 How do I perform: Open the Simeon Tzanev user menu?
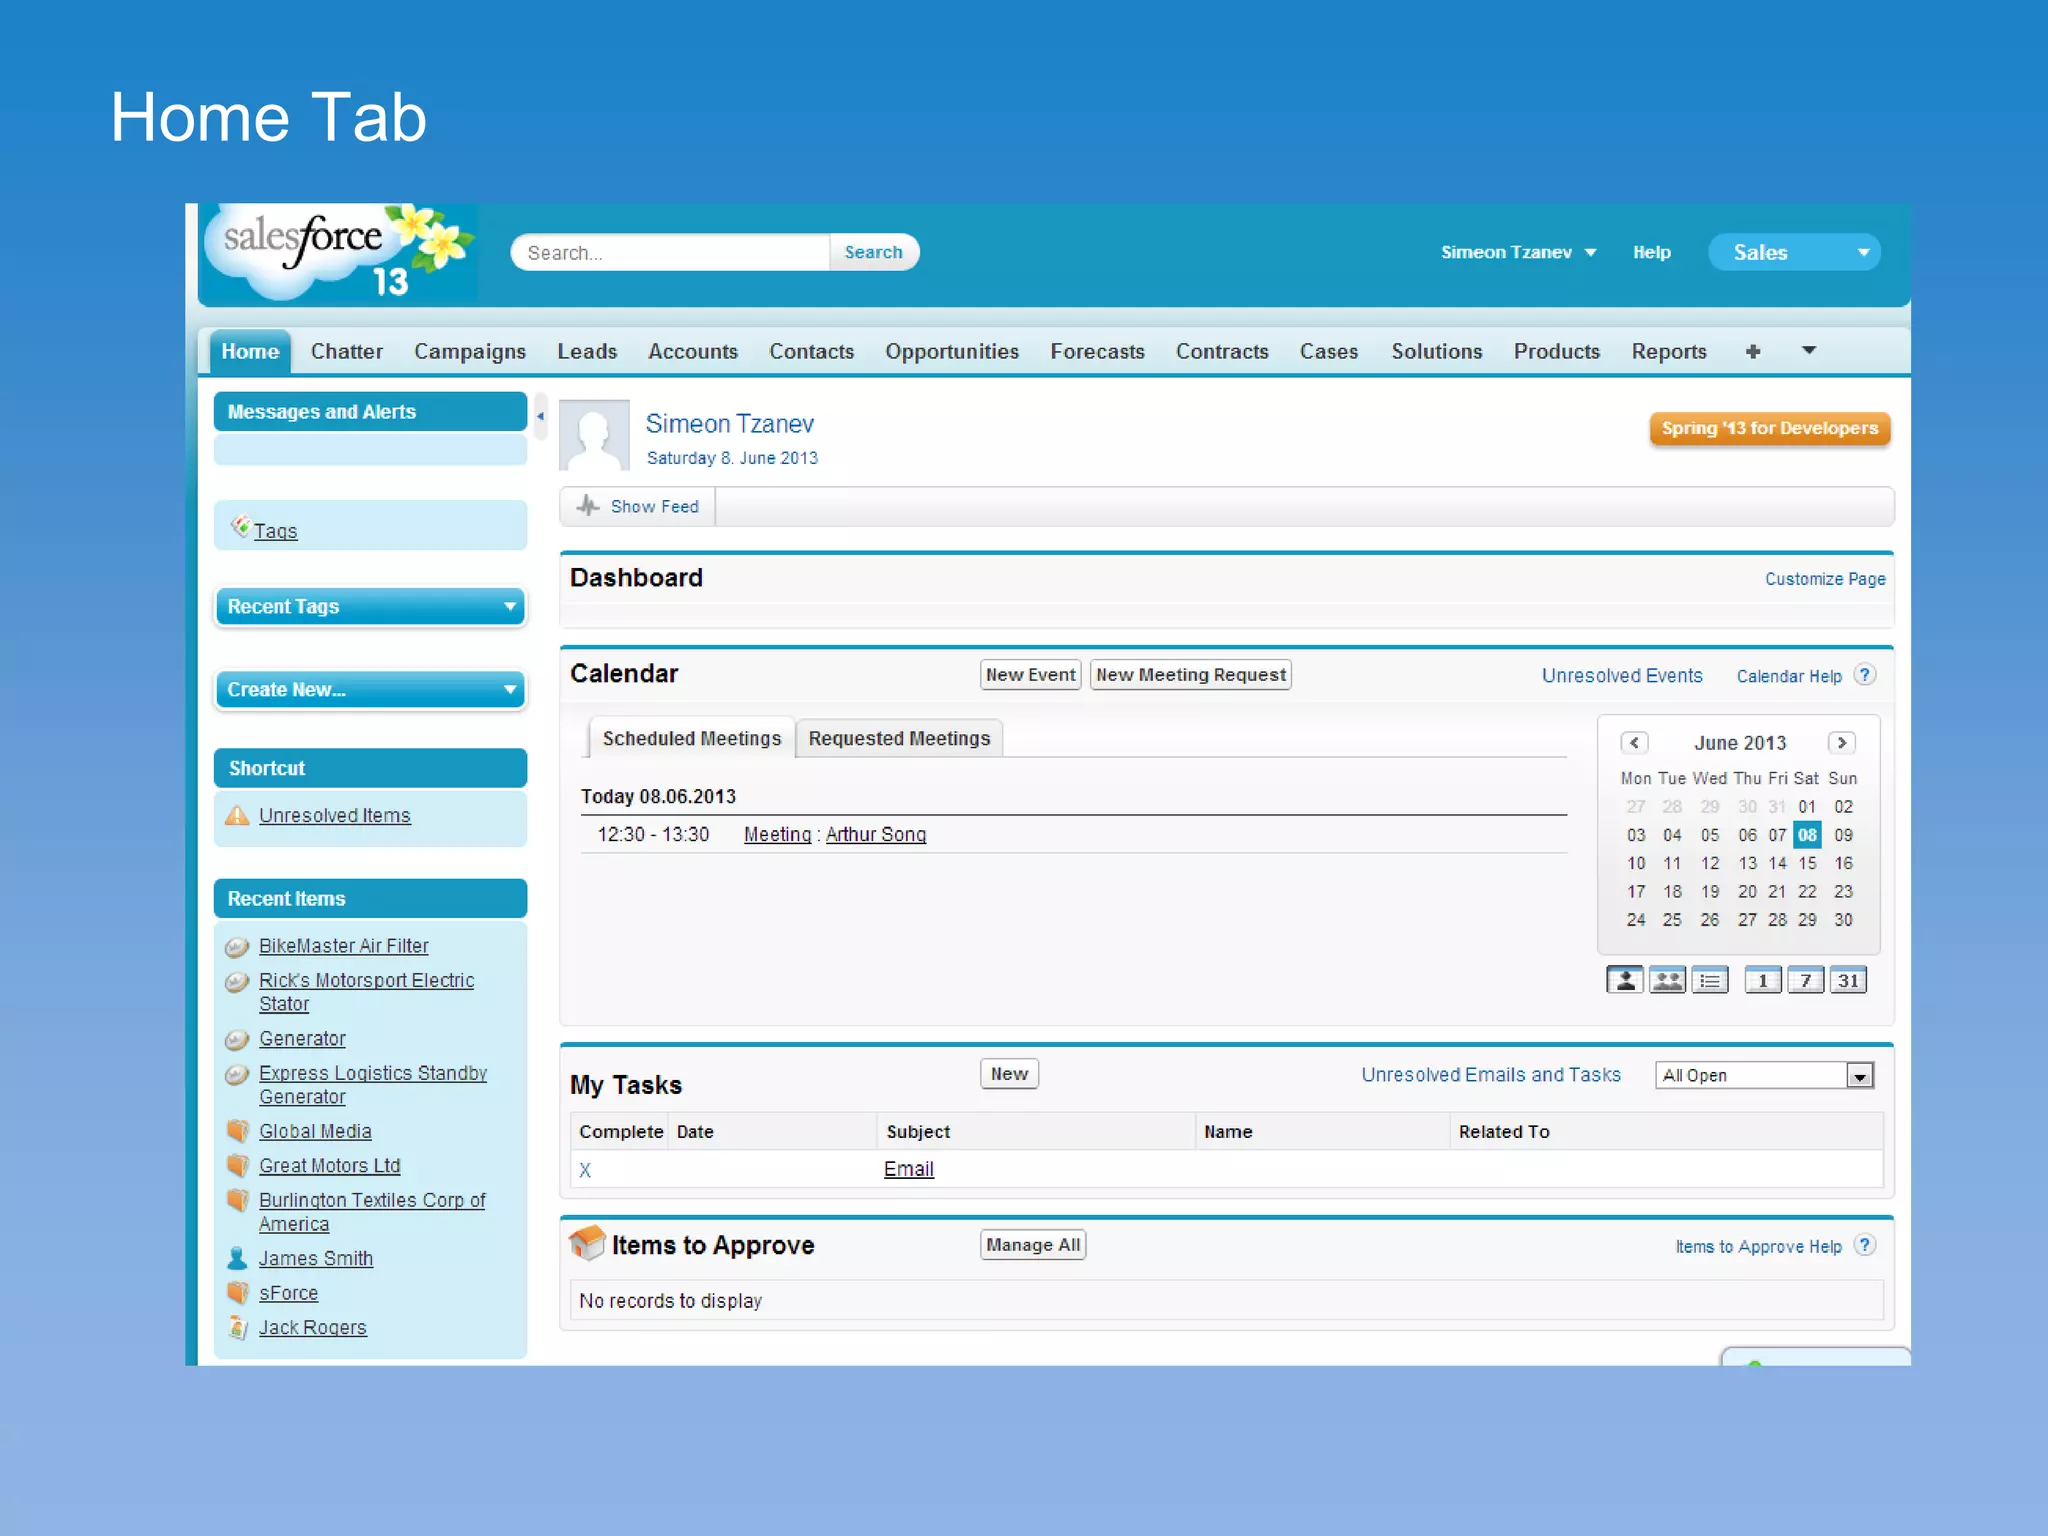(x=1518, y=252)
